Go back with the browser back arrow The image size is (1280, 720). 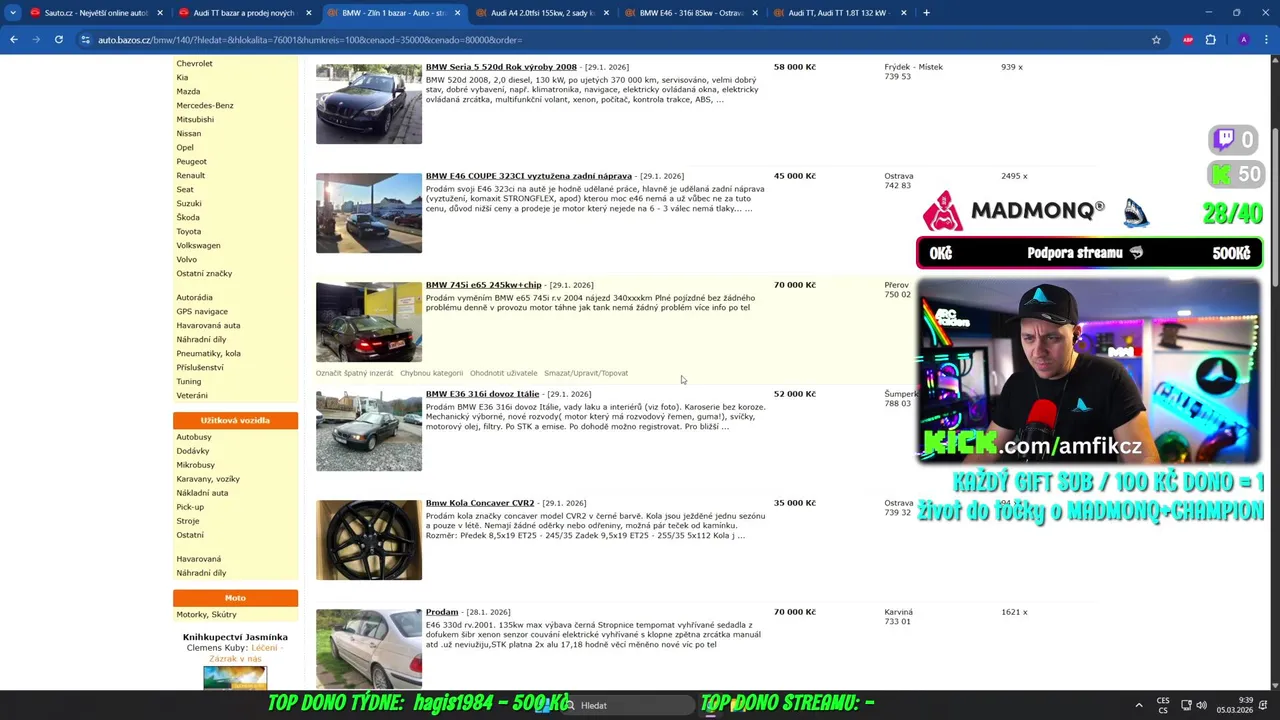[x=14, y=40]
